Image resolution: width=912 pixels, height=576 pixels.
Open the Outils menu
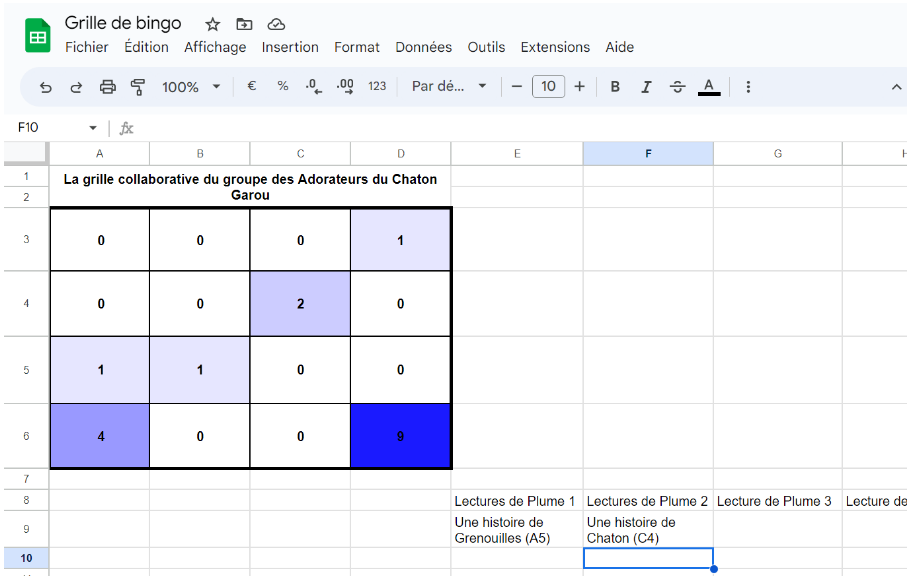point(486,47)
